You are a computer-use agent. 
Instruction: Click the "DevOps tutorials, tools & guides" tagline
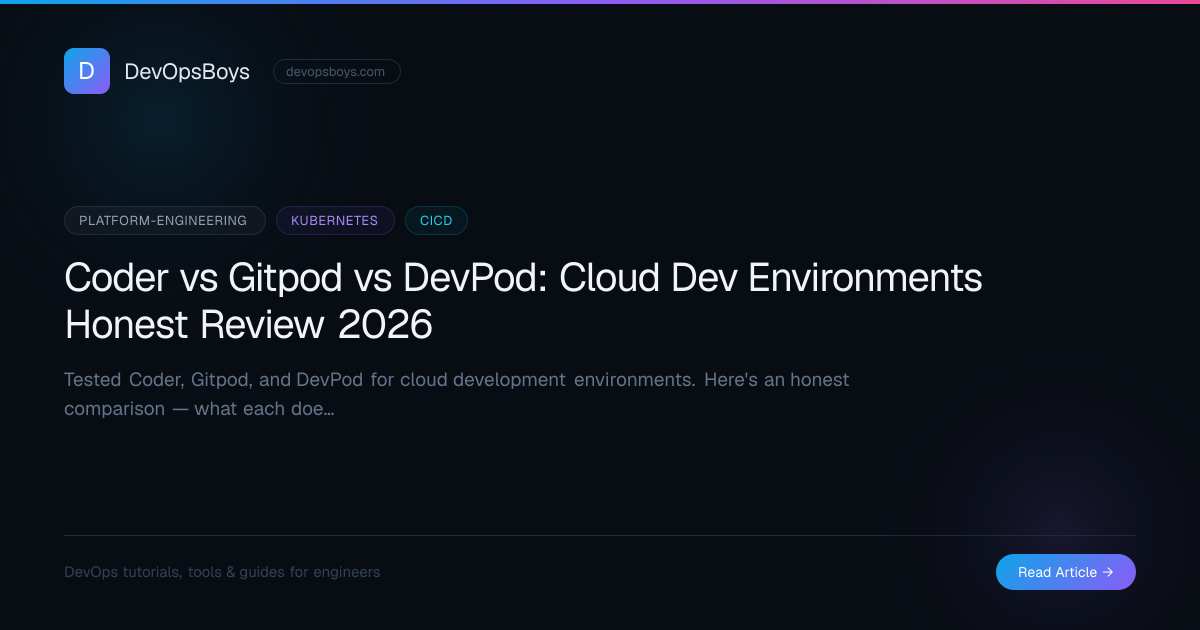point(222,572)
